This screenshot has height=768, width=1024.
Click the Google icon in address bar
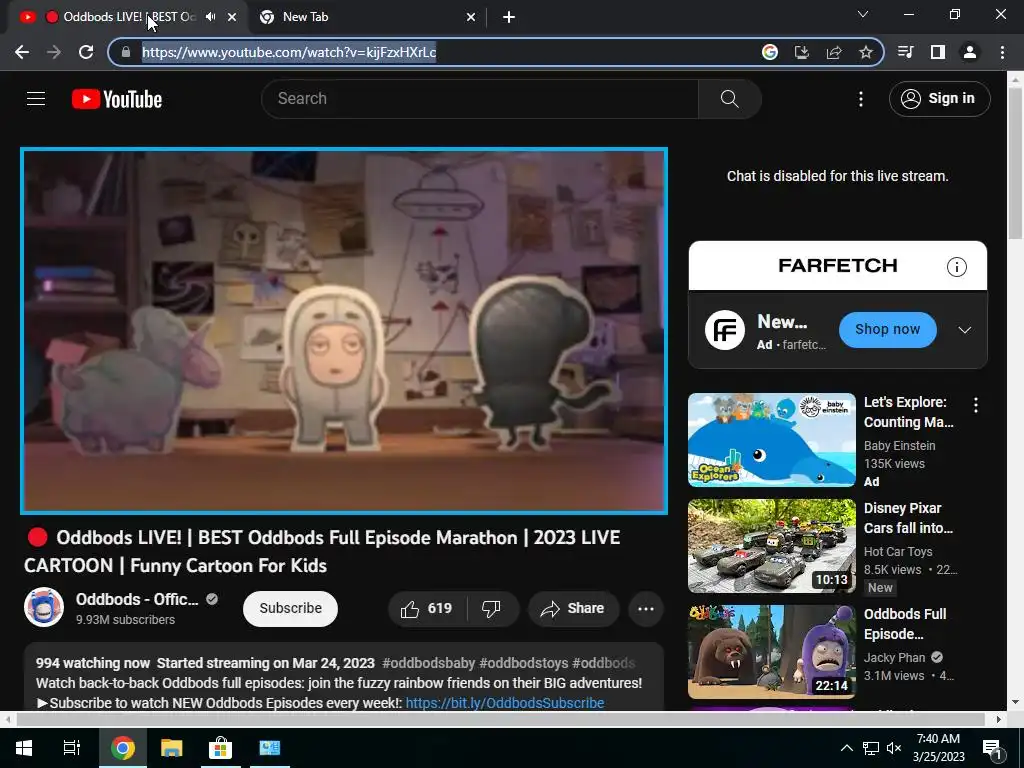tap(769, 52)
